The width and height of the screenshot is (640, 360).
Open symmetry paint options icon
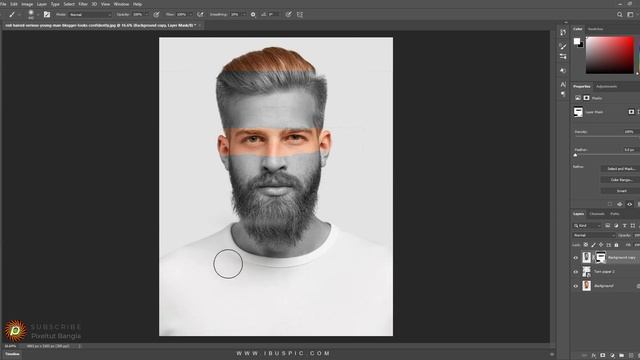[x=300, y=14]
